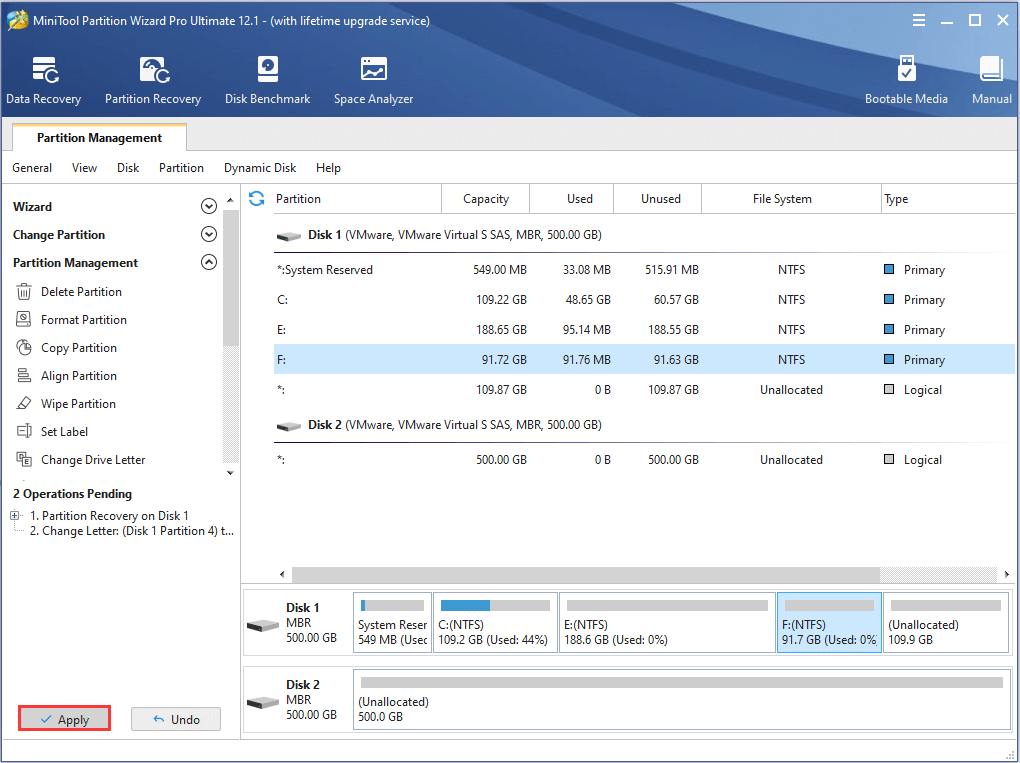Sort by the Partition column header
The width and height of the screenshot is (1020, 763).
[357, 198]
